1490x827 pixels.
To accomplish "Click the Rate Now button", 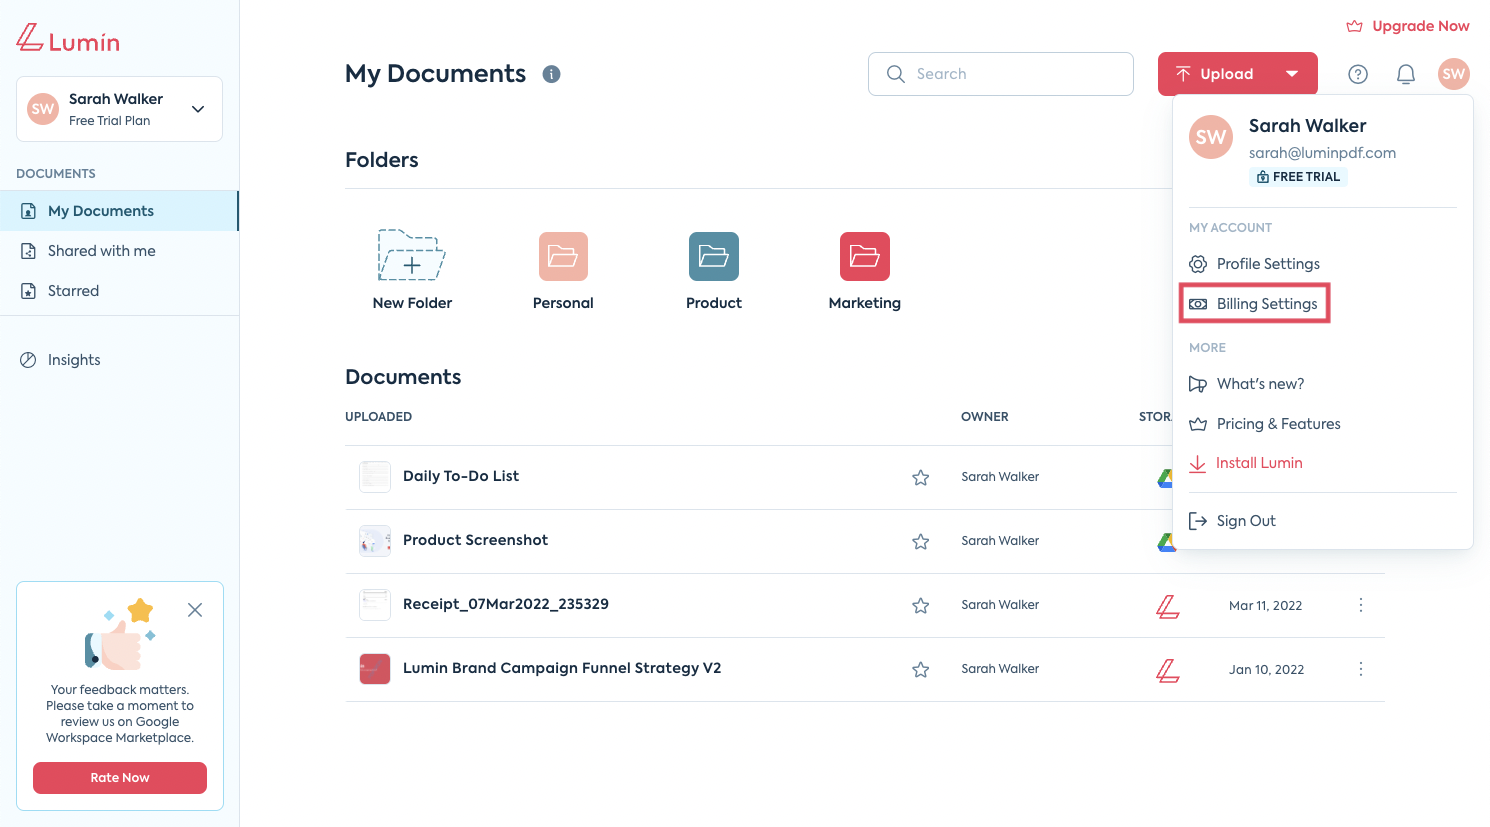I will [x=120, y=778].
